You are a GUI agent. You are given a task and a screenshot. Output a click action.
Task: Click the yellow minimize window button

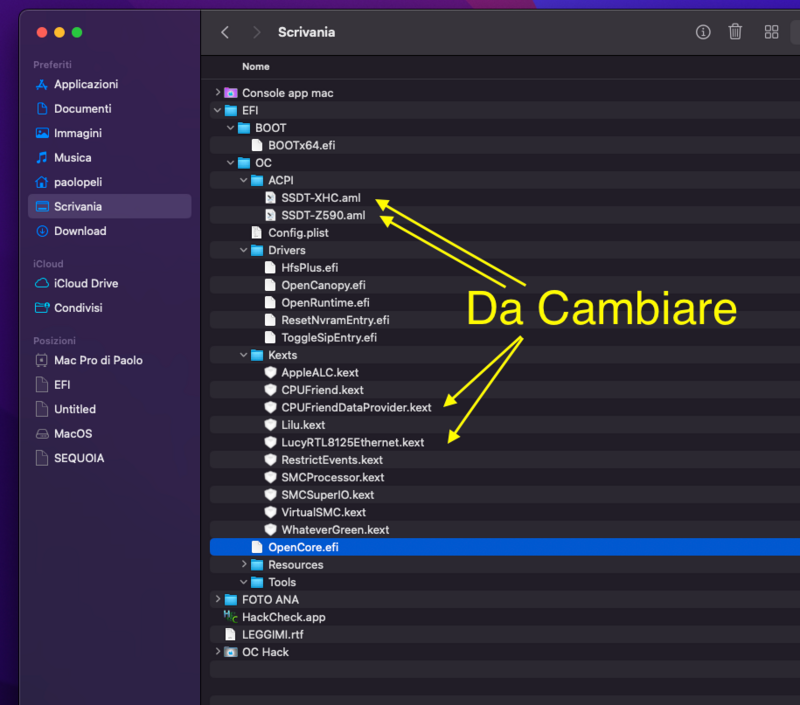click(x=59, y=33)
